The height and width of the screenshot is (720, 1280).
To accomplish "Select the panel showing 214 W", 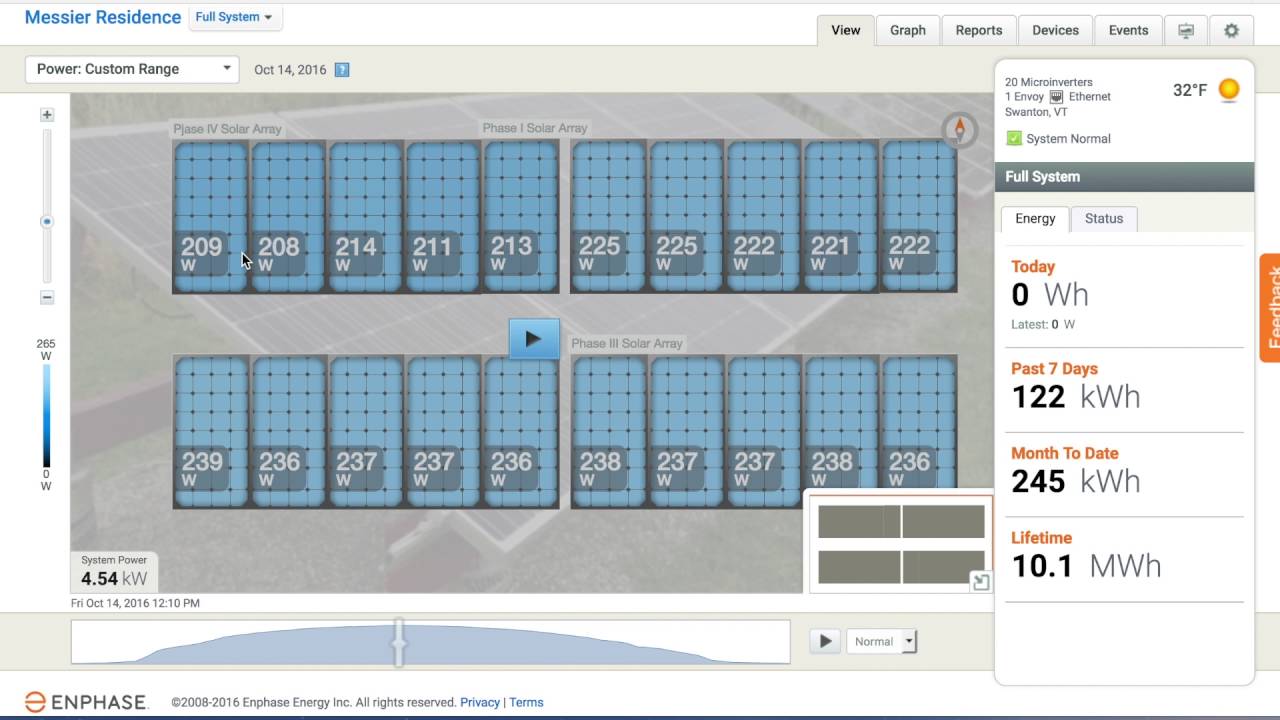I will click(x=365, y=217).
